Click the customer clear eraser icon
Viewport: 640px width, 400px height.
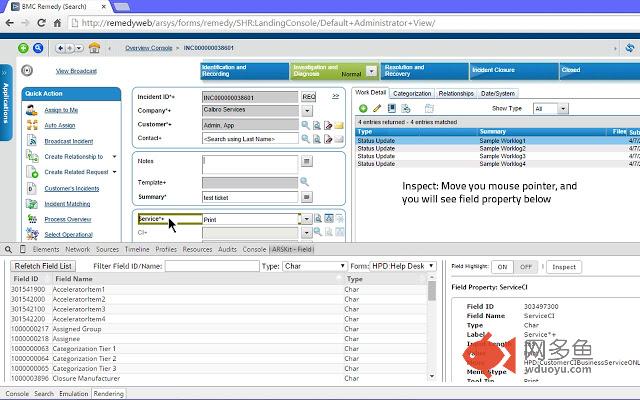328,125
